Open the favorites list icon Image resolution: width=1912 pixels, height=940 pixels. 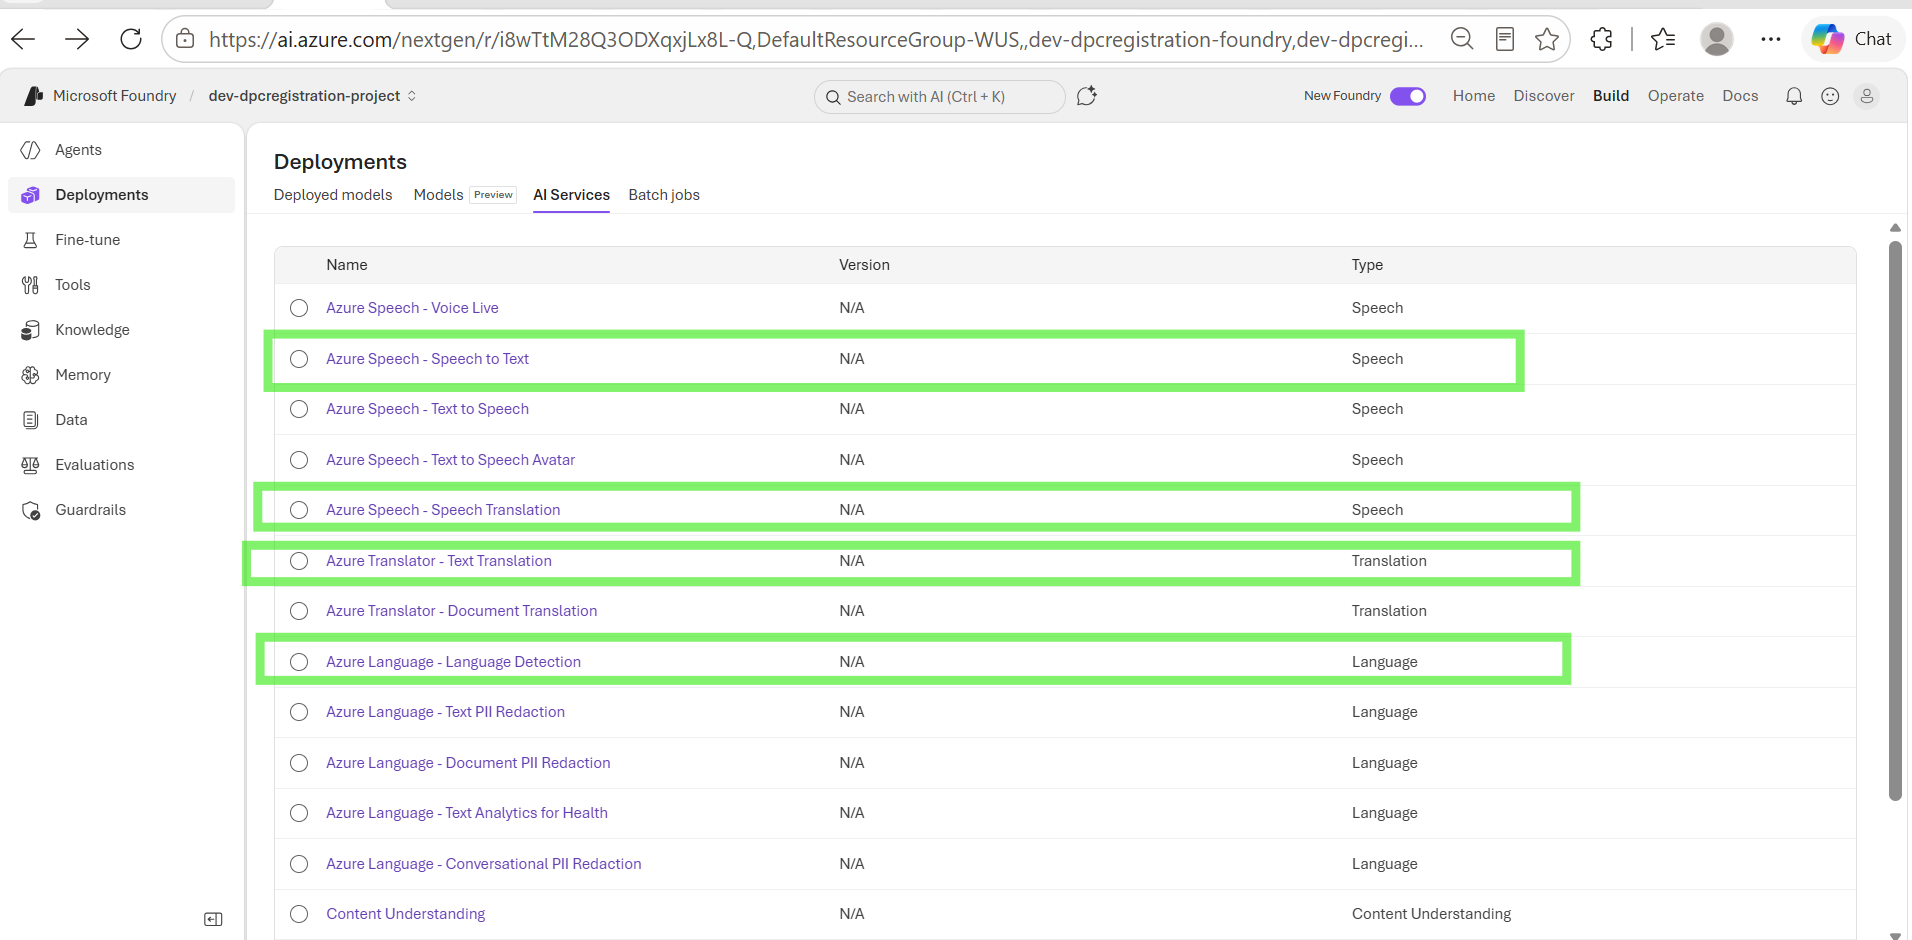pos(1663,39)
